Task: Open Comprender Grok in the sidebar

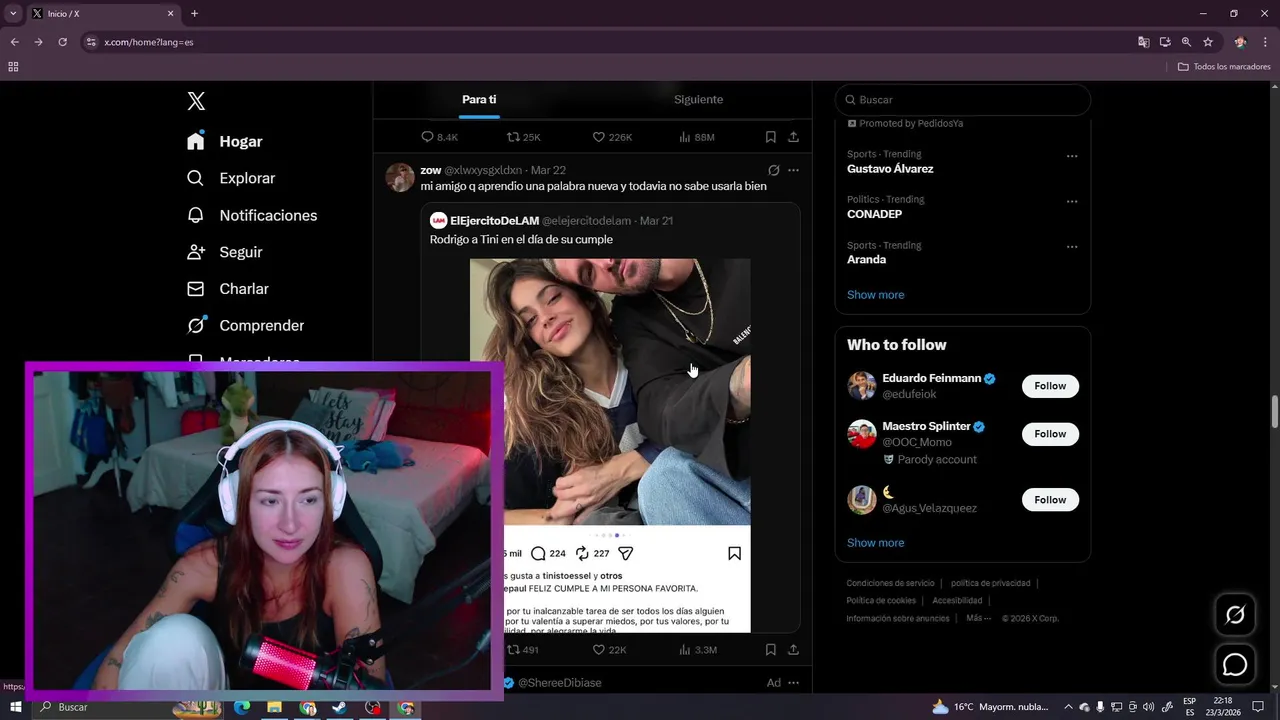Action: 246,325
